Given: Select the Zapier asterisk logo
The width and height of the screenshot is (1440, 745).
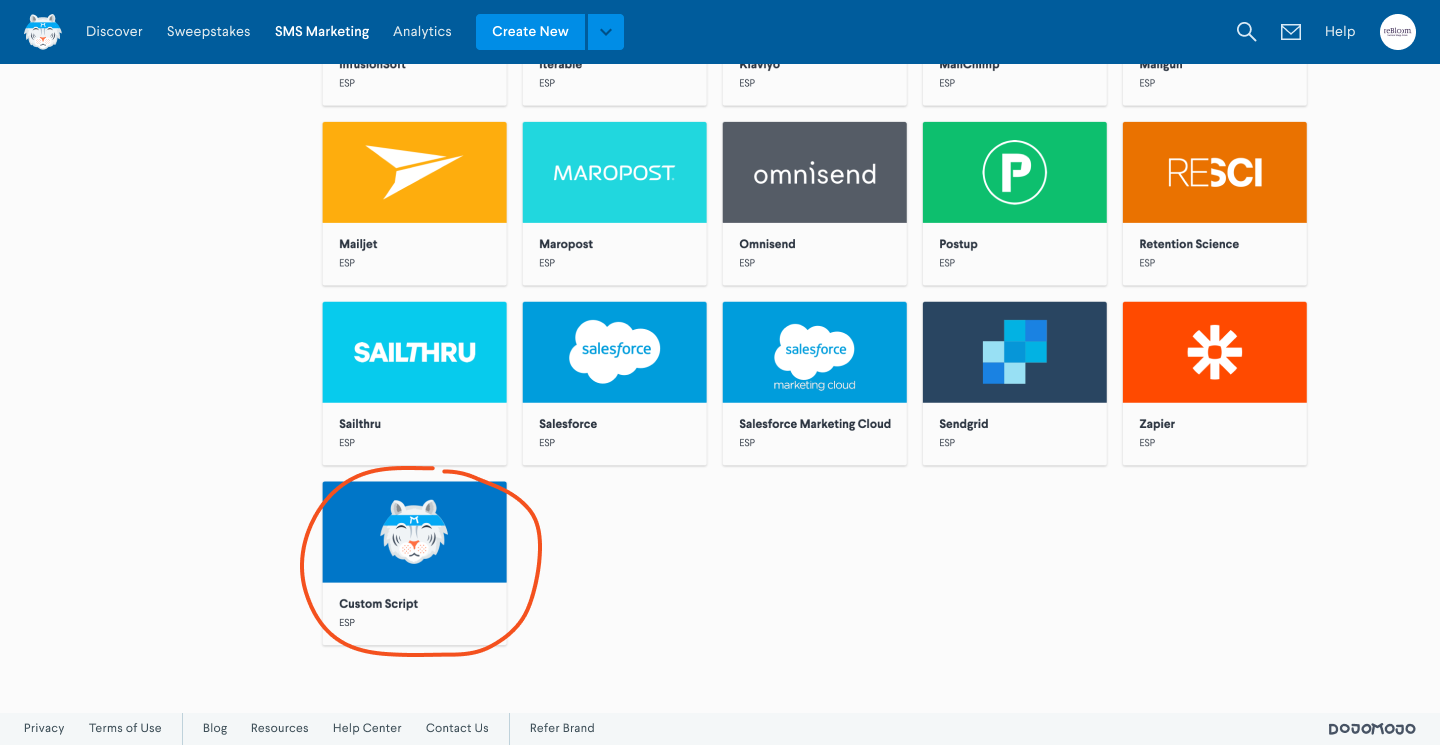Looking at the screenshot, I should point(1215,352).
